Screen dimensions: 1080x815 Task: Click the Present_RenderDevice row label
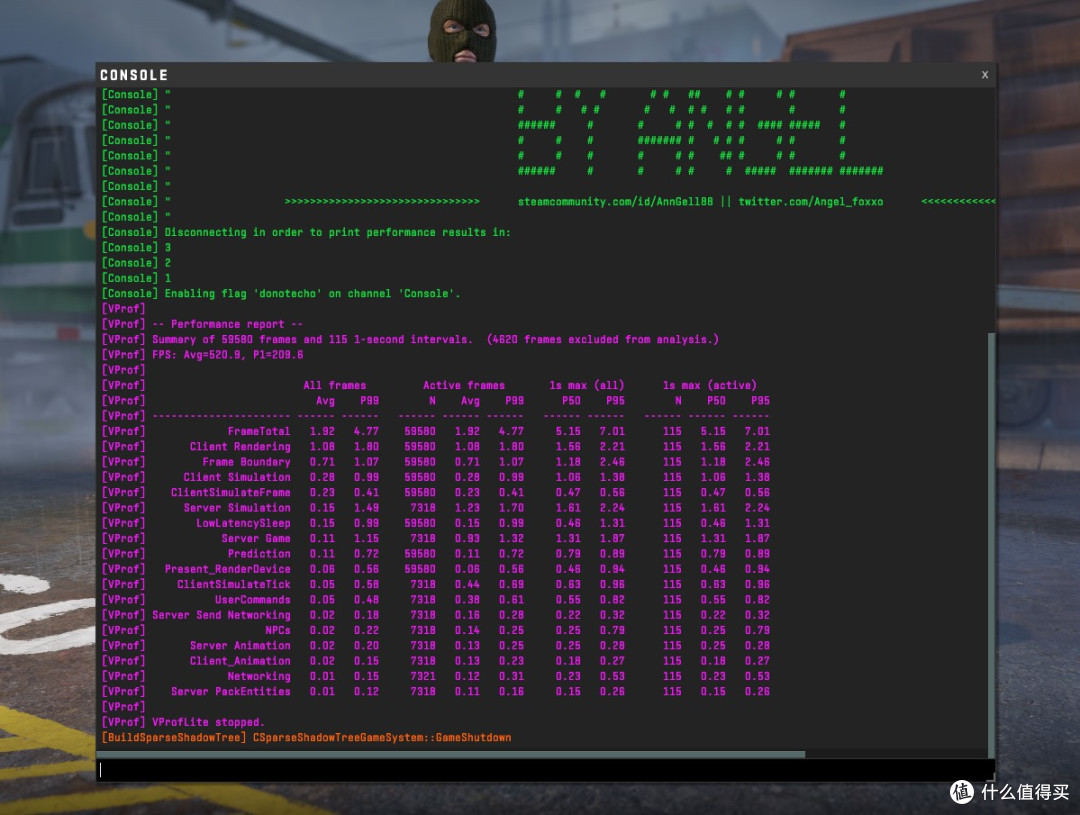[x=227, y=569]
